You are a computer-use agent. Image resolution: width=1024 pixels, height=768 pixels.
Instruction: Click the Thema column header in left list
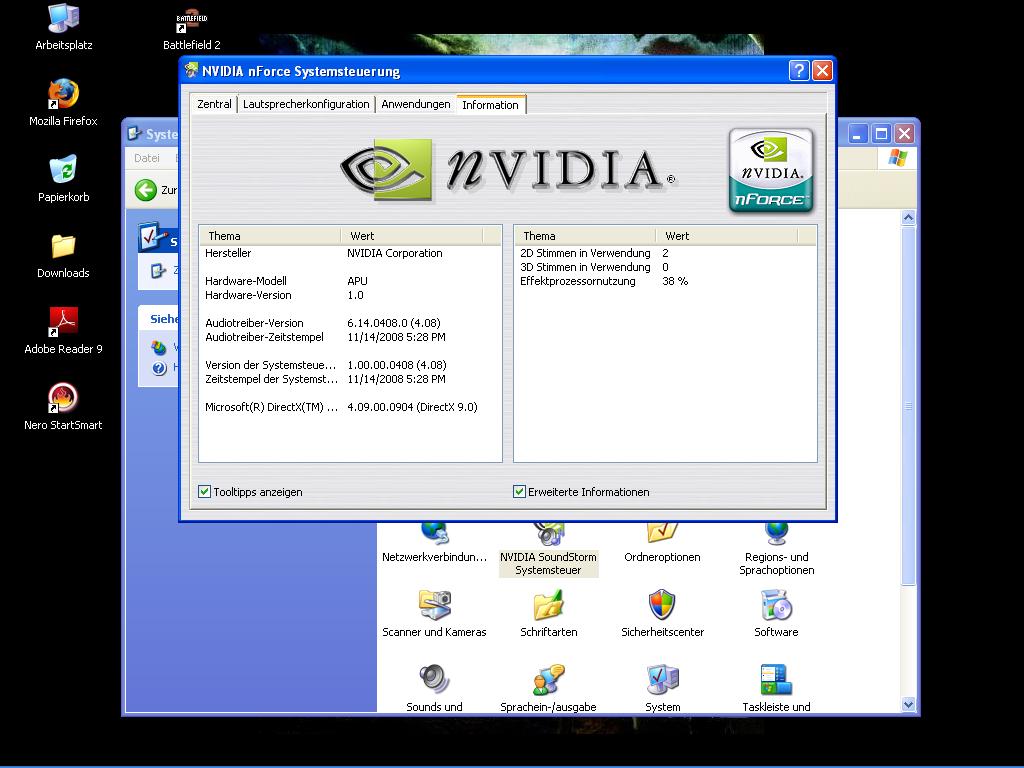pyautogui.click(x=270, y=236)
